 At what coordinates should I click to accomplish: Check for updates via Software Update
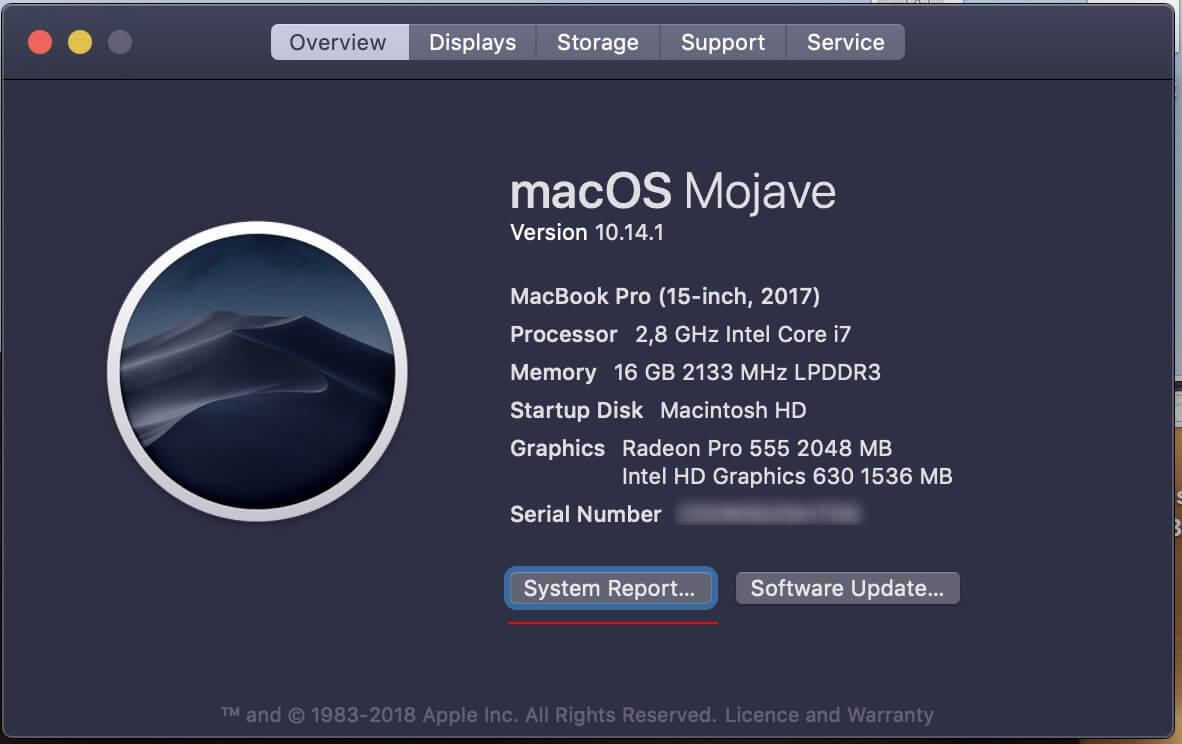pyautogui.click(x=847, y=588)
